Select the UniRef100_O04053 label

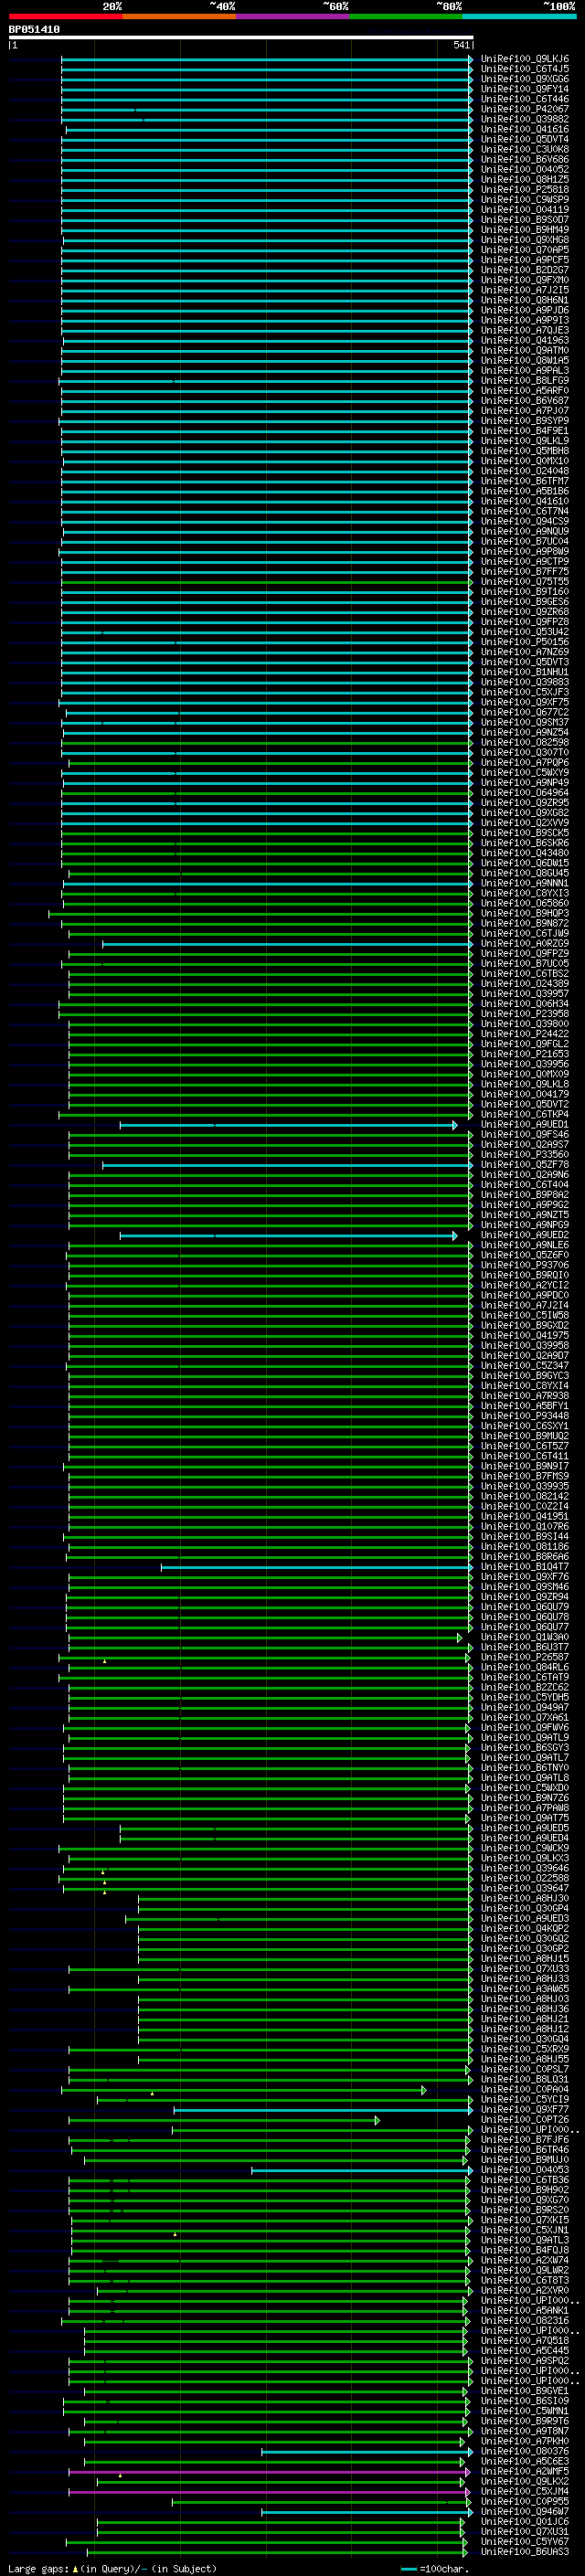(x=525, y=2170)
